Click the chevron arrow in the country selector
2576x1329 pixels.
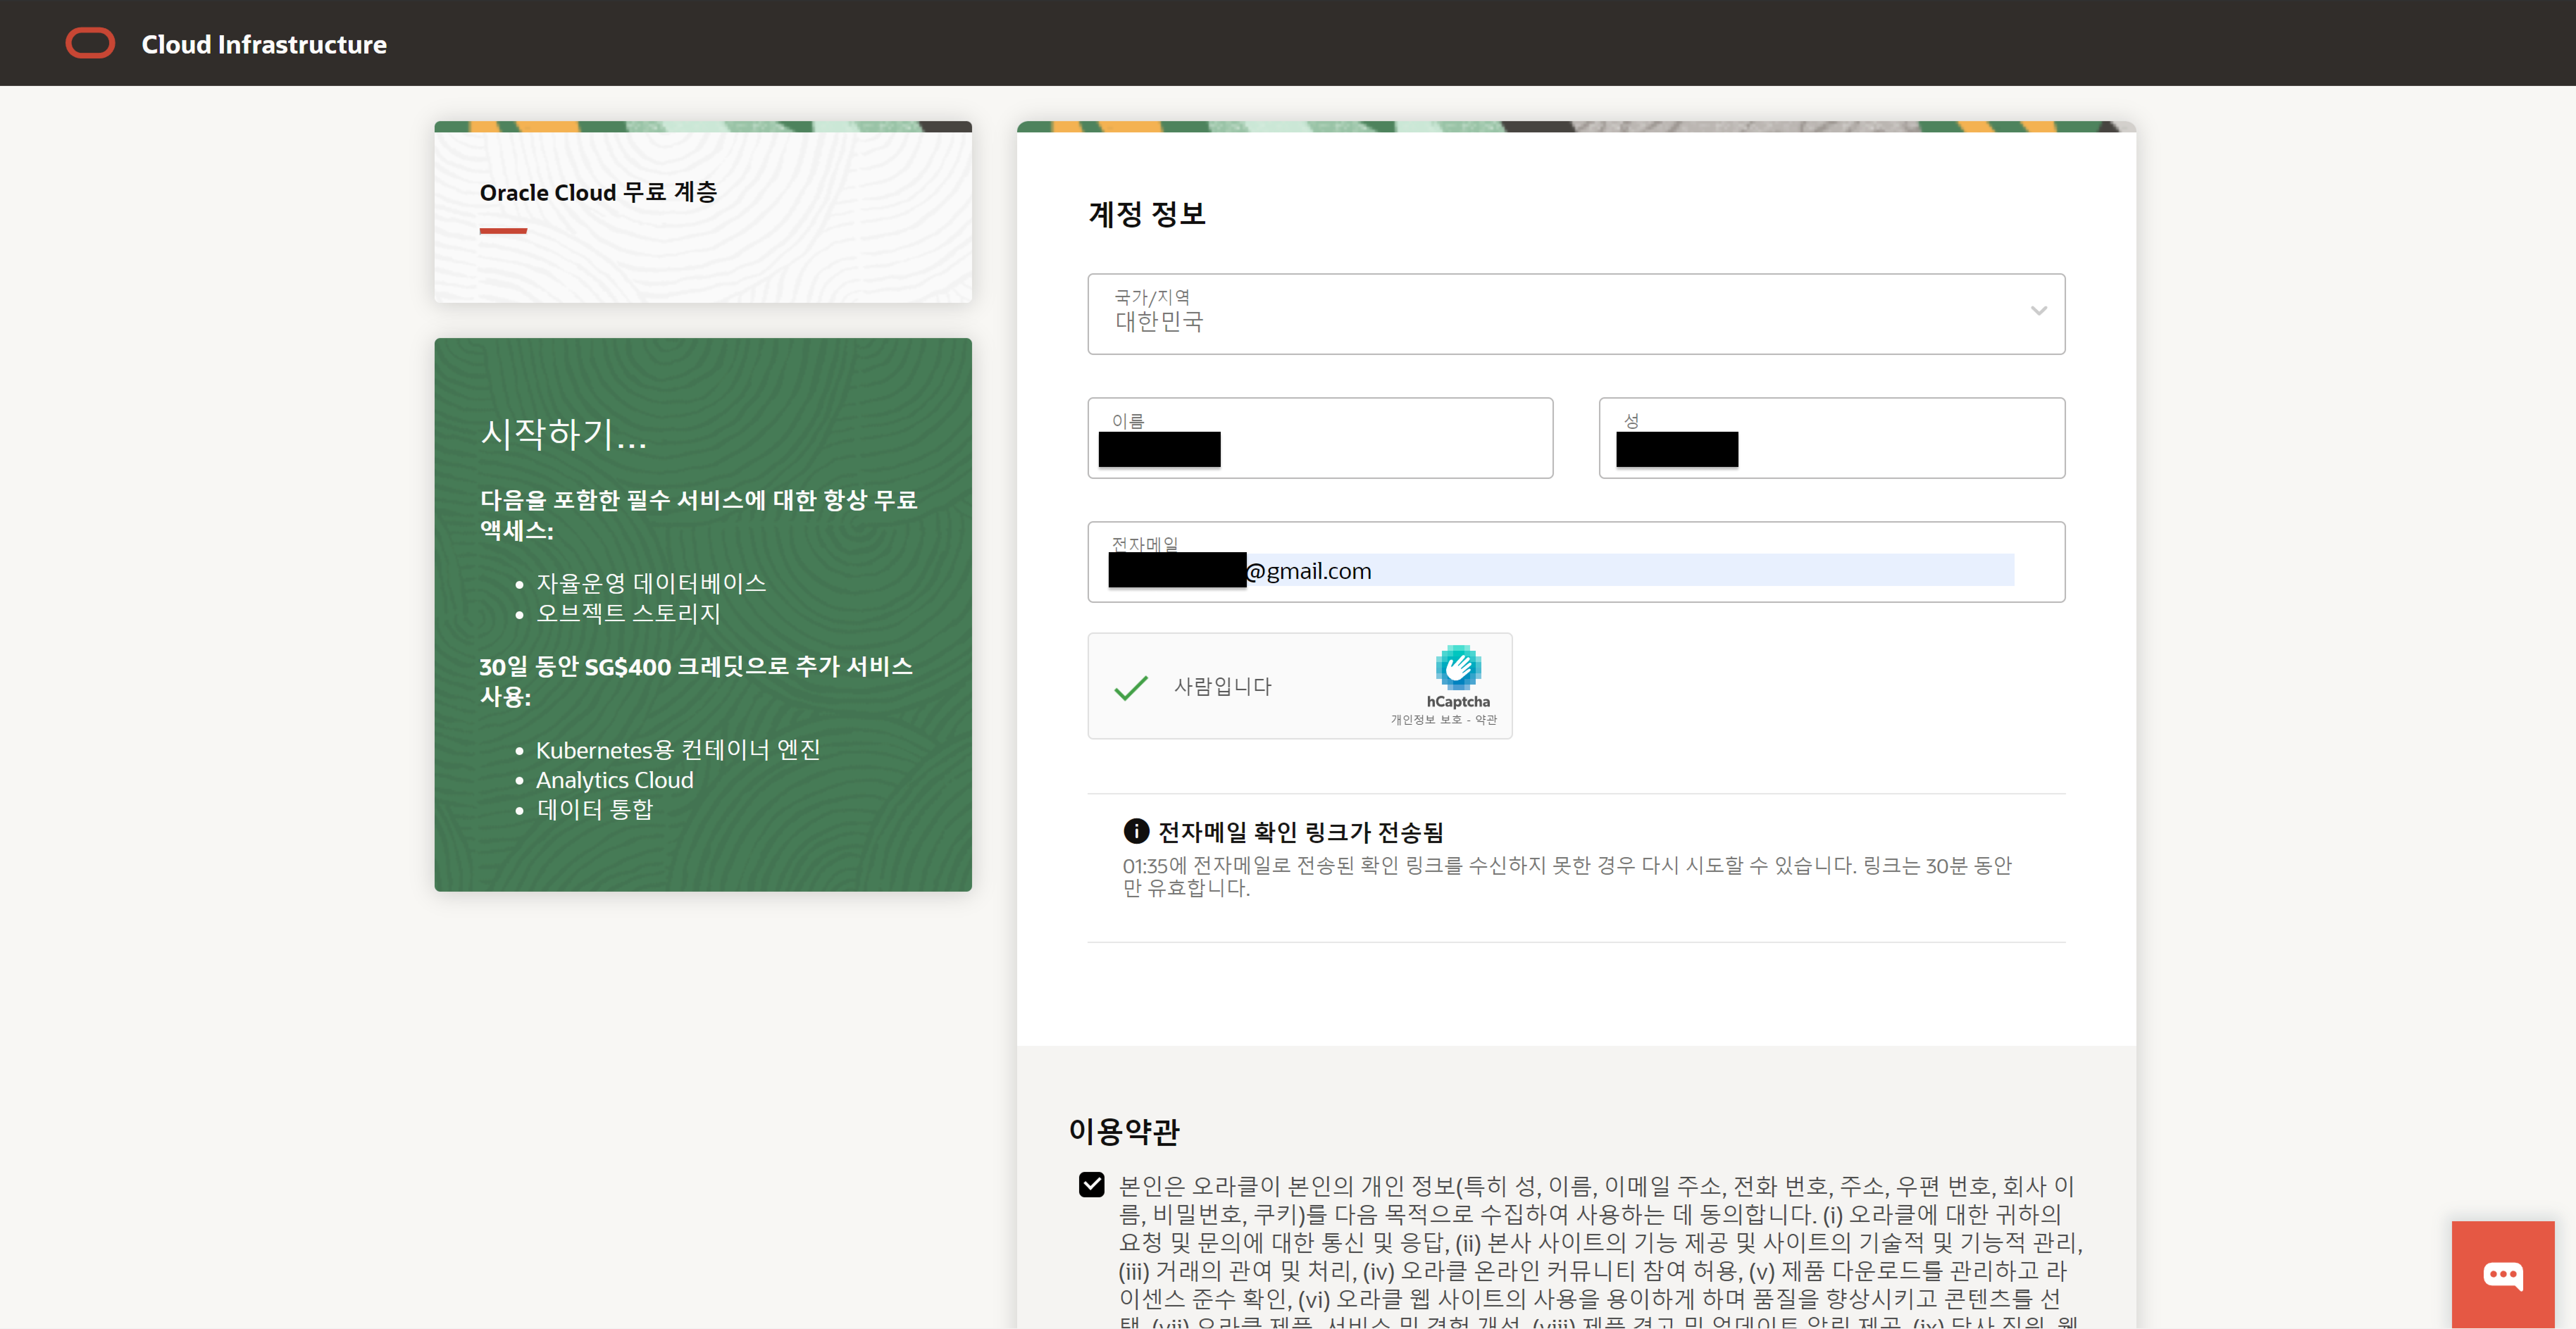2038,311
